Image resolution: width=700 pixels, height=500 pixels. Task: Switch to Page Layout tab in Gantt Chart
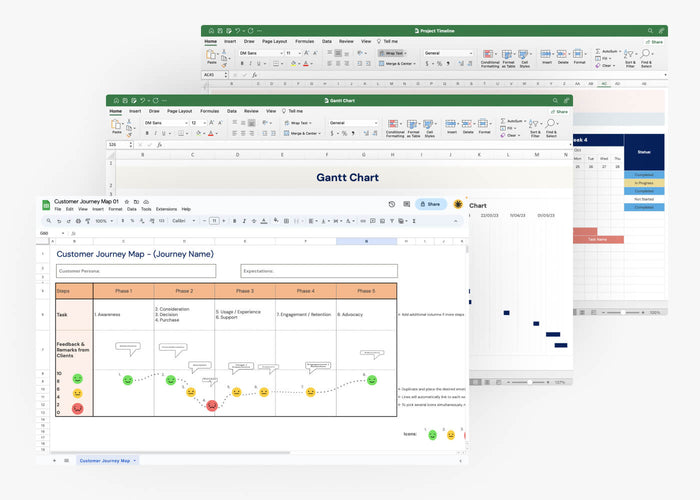point(180,111)
